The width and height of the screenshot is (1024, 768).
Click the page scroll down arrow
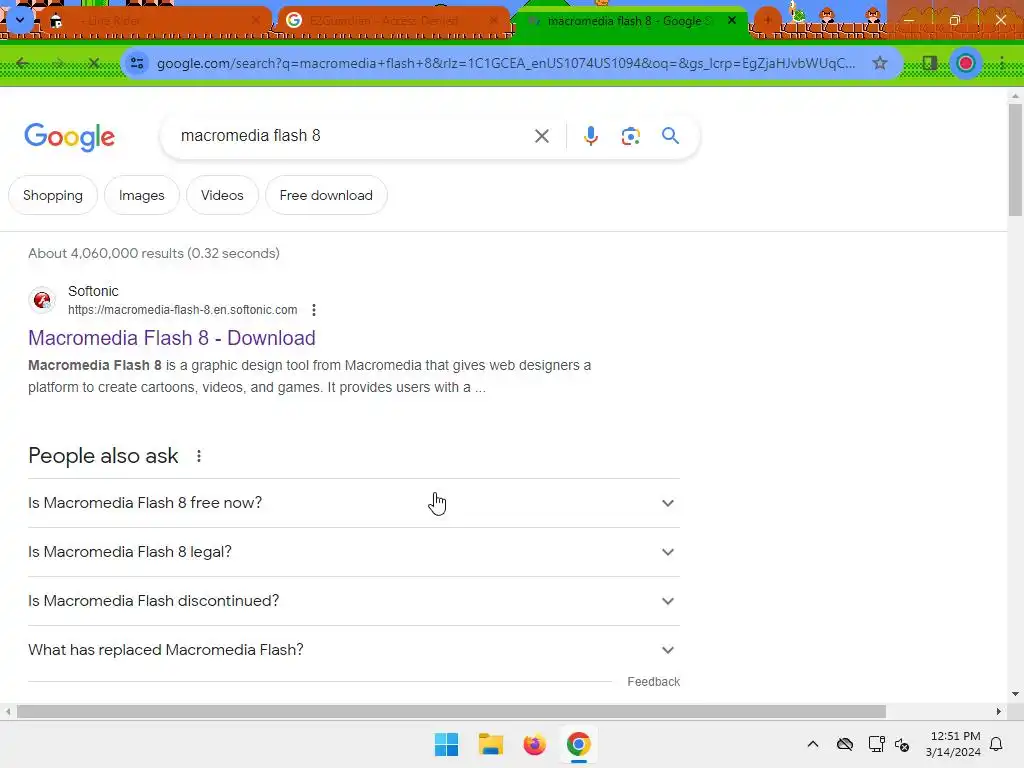[1015, 694]
